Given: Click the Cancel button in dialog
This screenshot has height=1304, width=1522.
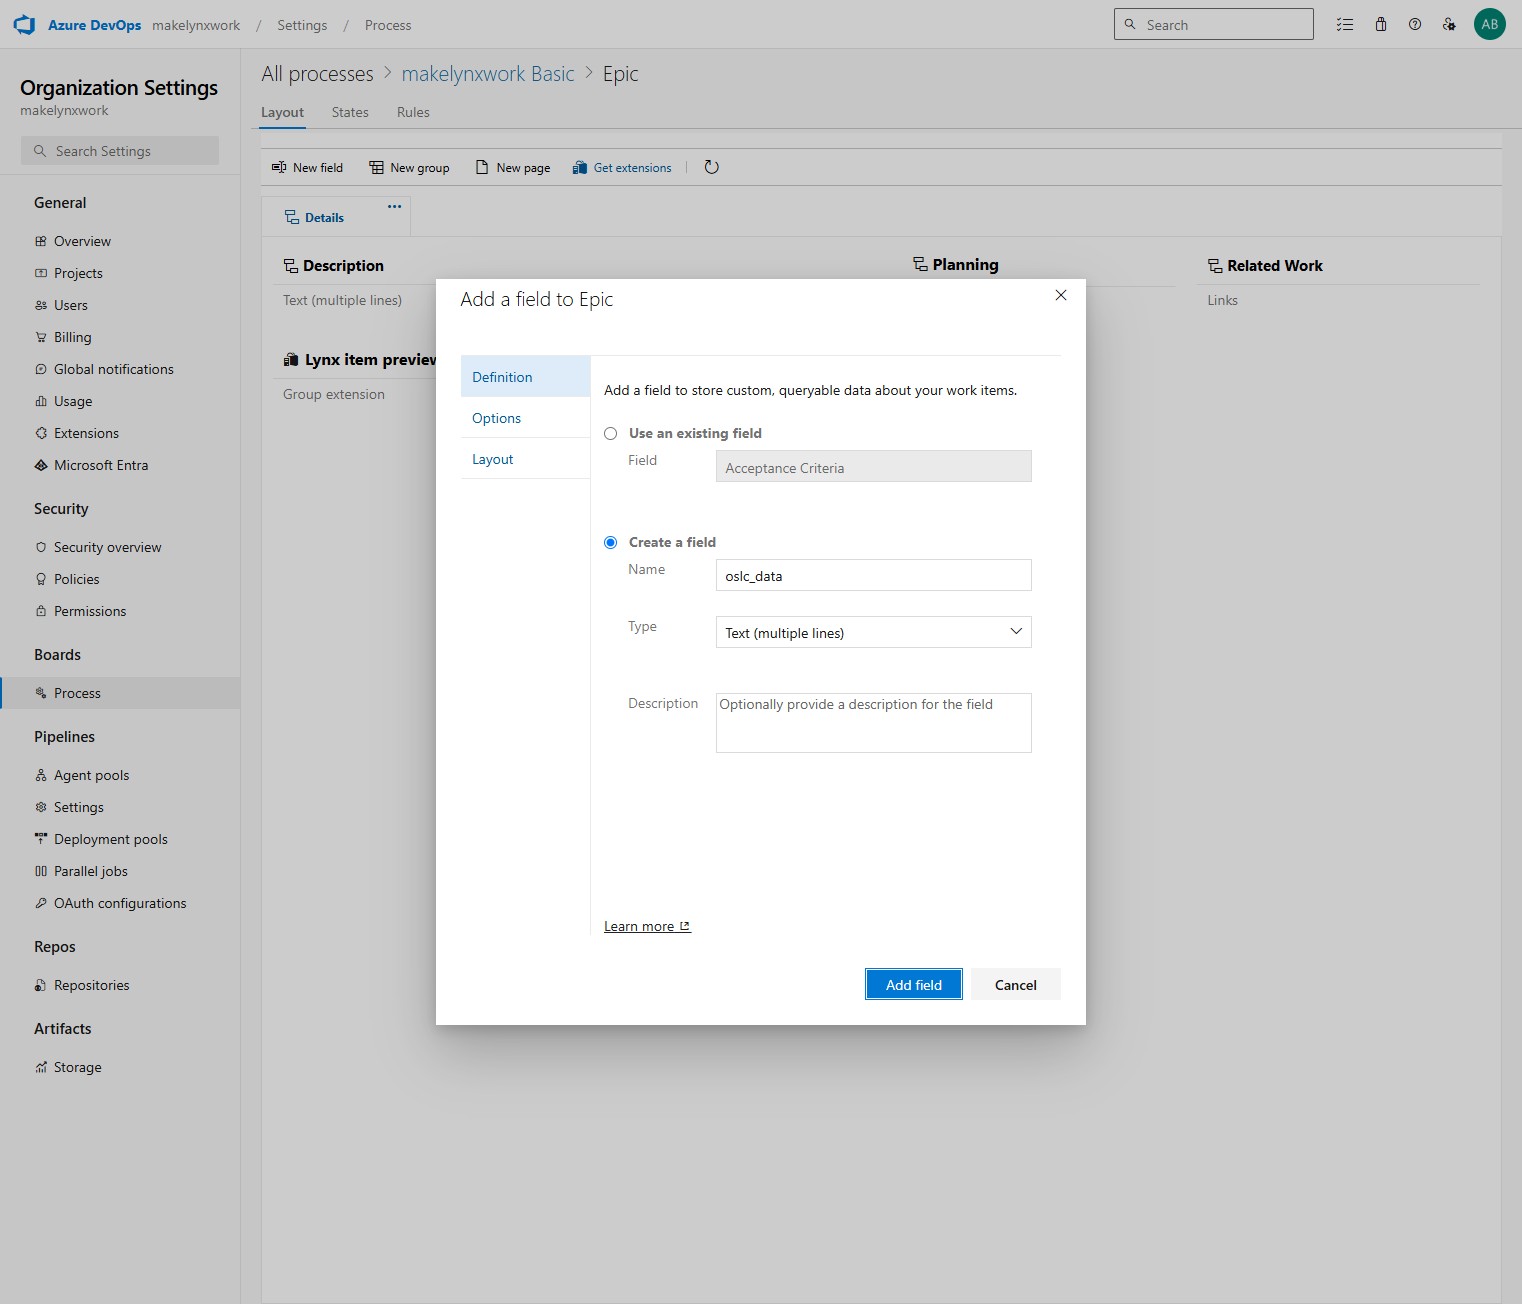Looking at the screenshot, I should [1016, 985].
